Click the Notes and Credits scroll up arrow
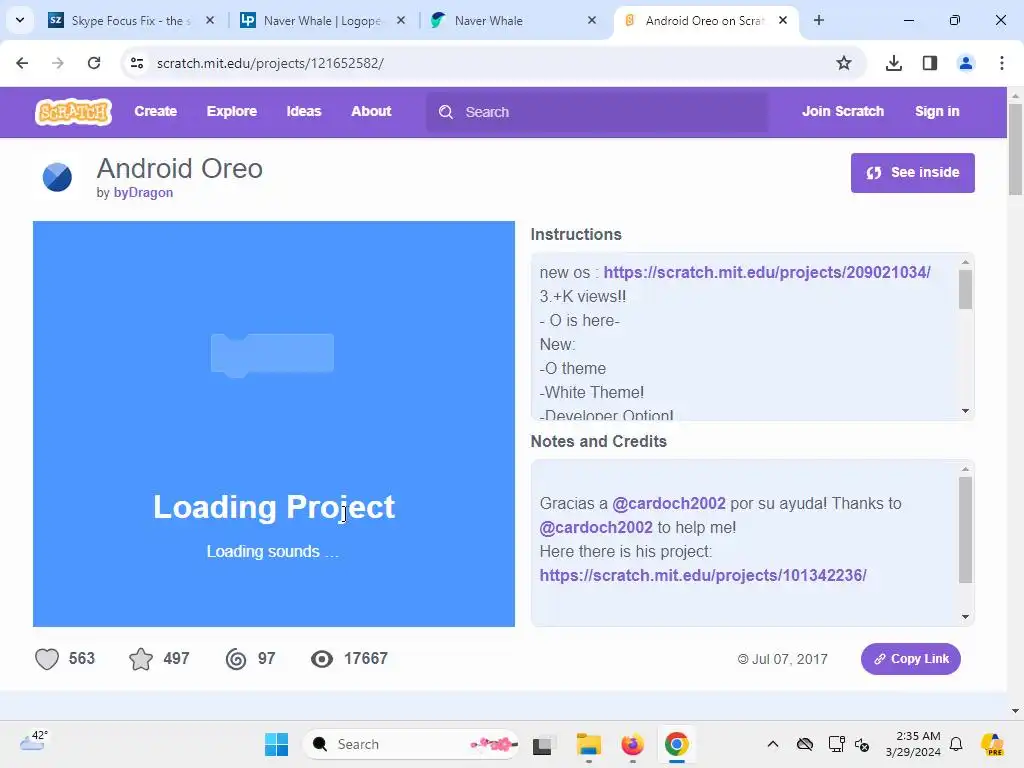This screenshot has width=1024, height=768. coord(965,469)
